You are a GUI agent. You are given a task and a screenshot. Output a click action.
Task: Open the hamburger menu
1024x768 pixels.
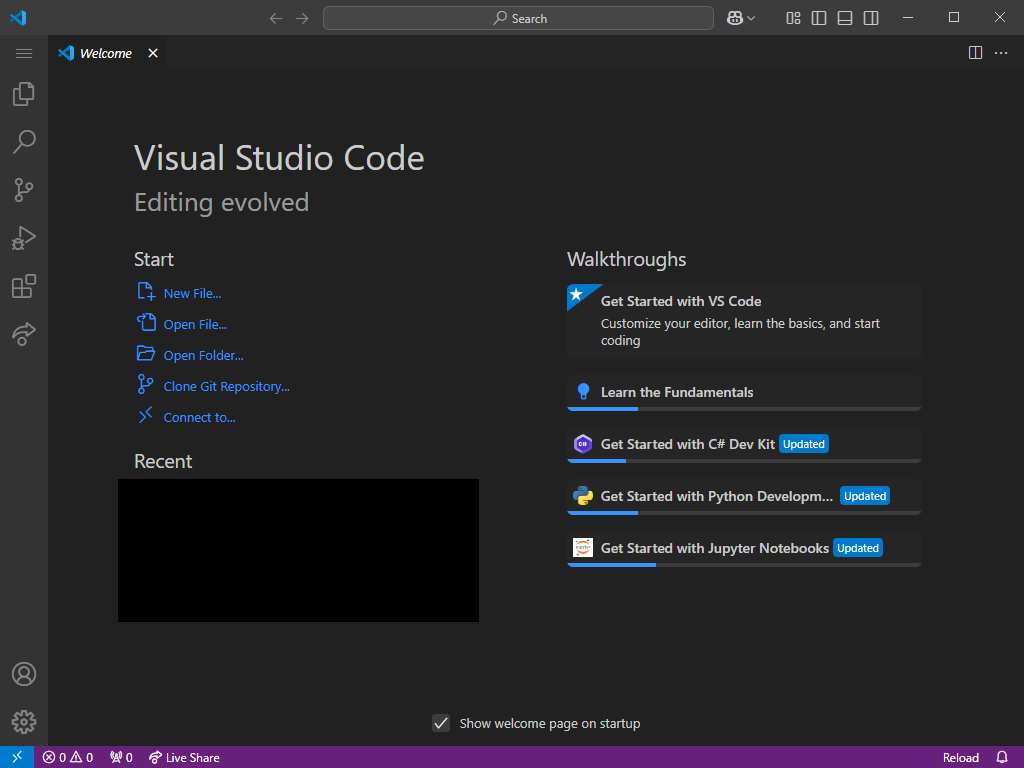(x=24, y=53)
